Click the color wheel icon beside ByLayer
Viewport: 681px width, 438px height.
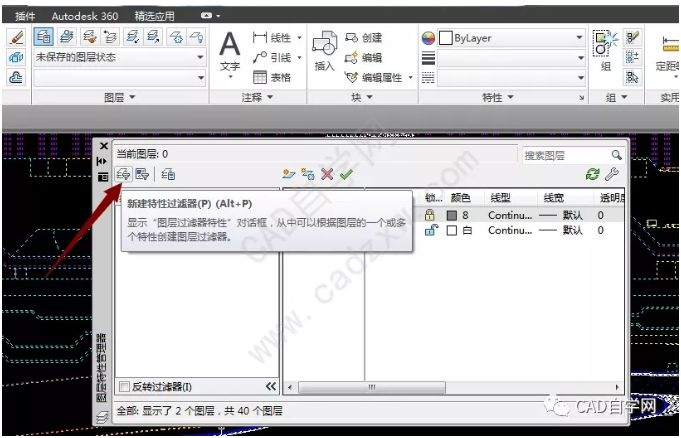(428, 38)
